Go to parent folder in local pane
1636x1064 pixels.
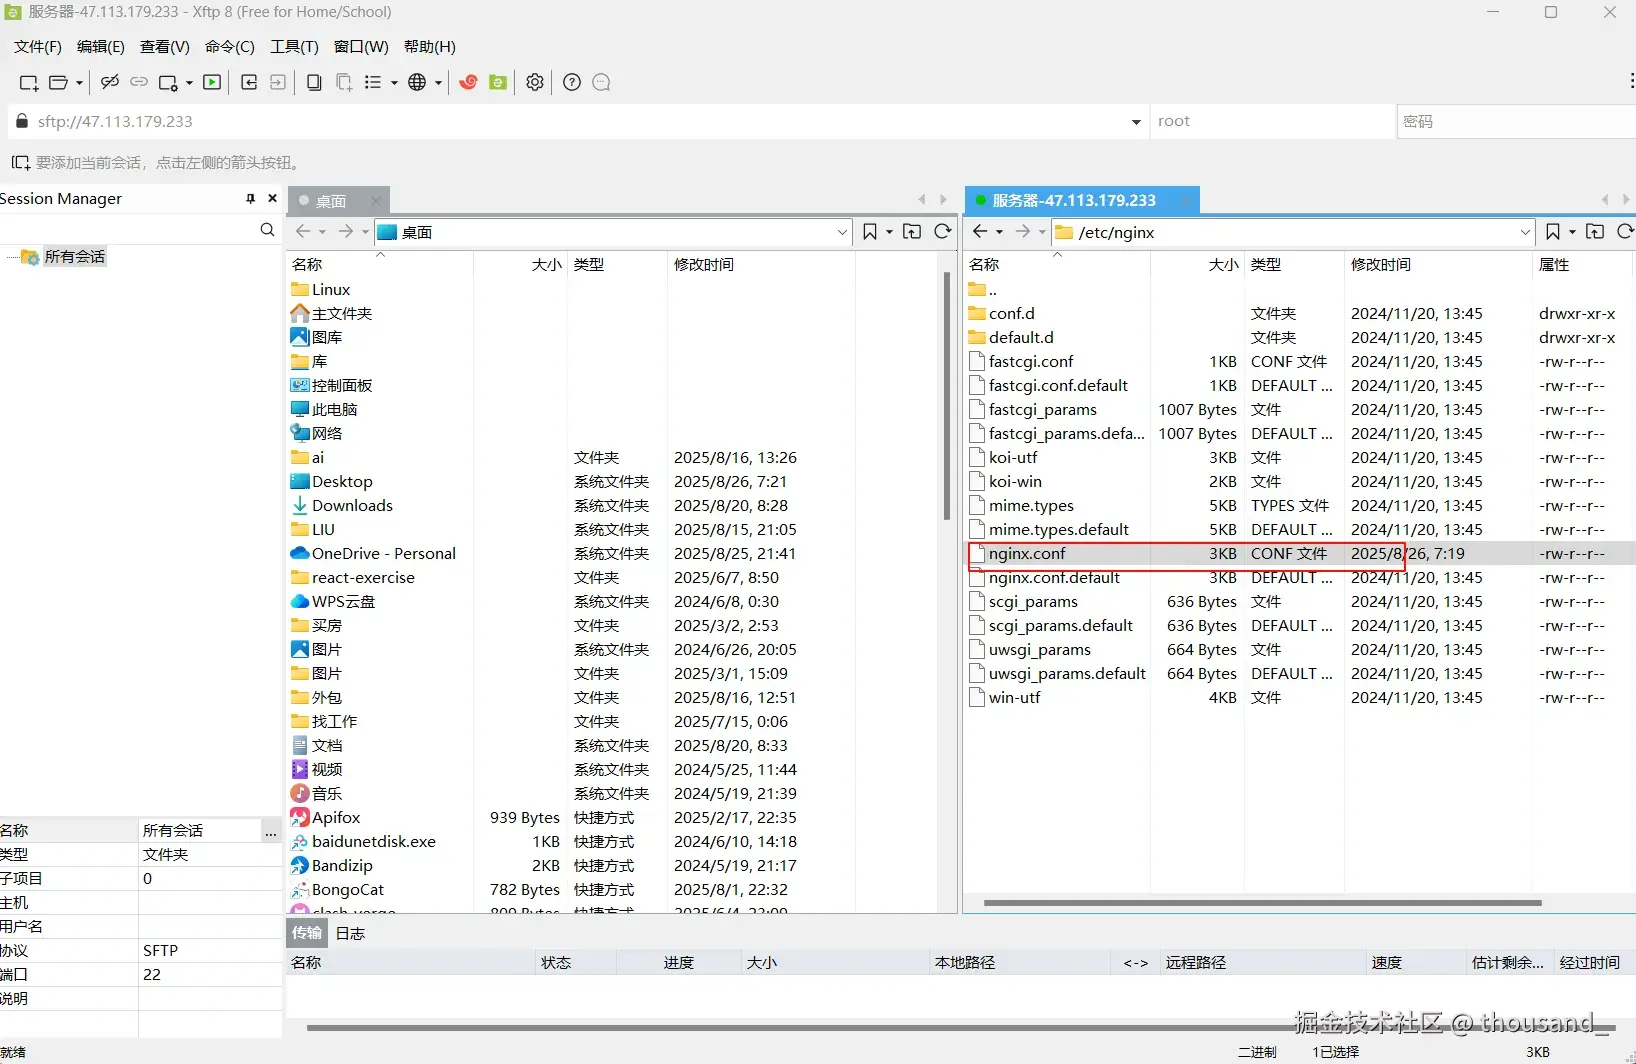[912, 232]
